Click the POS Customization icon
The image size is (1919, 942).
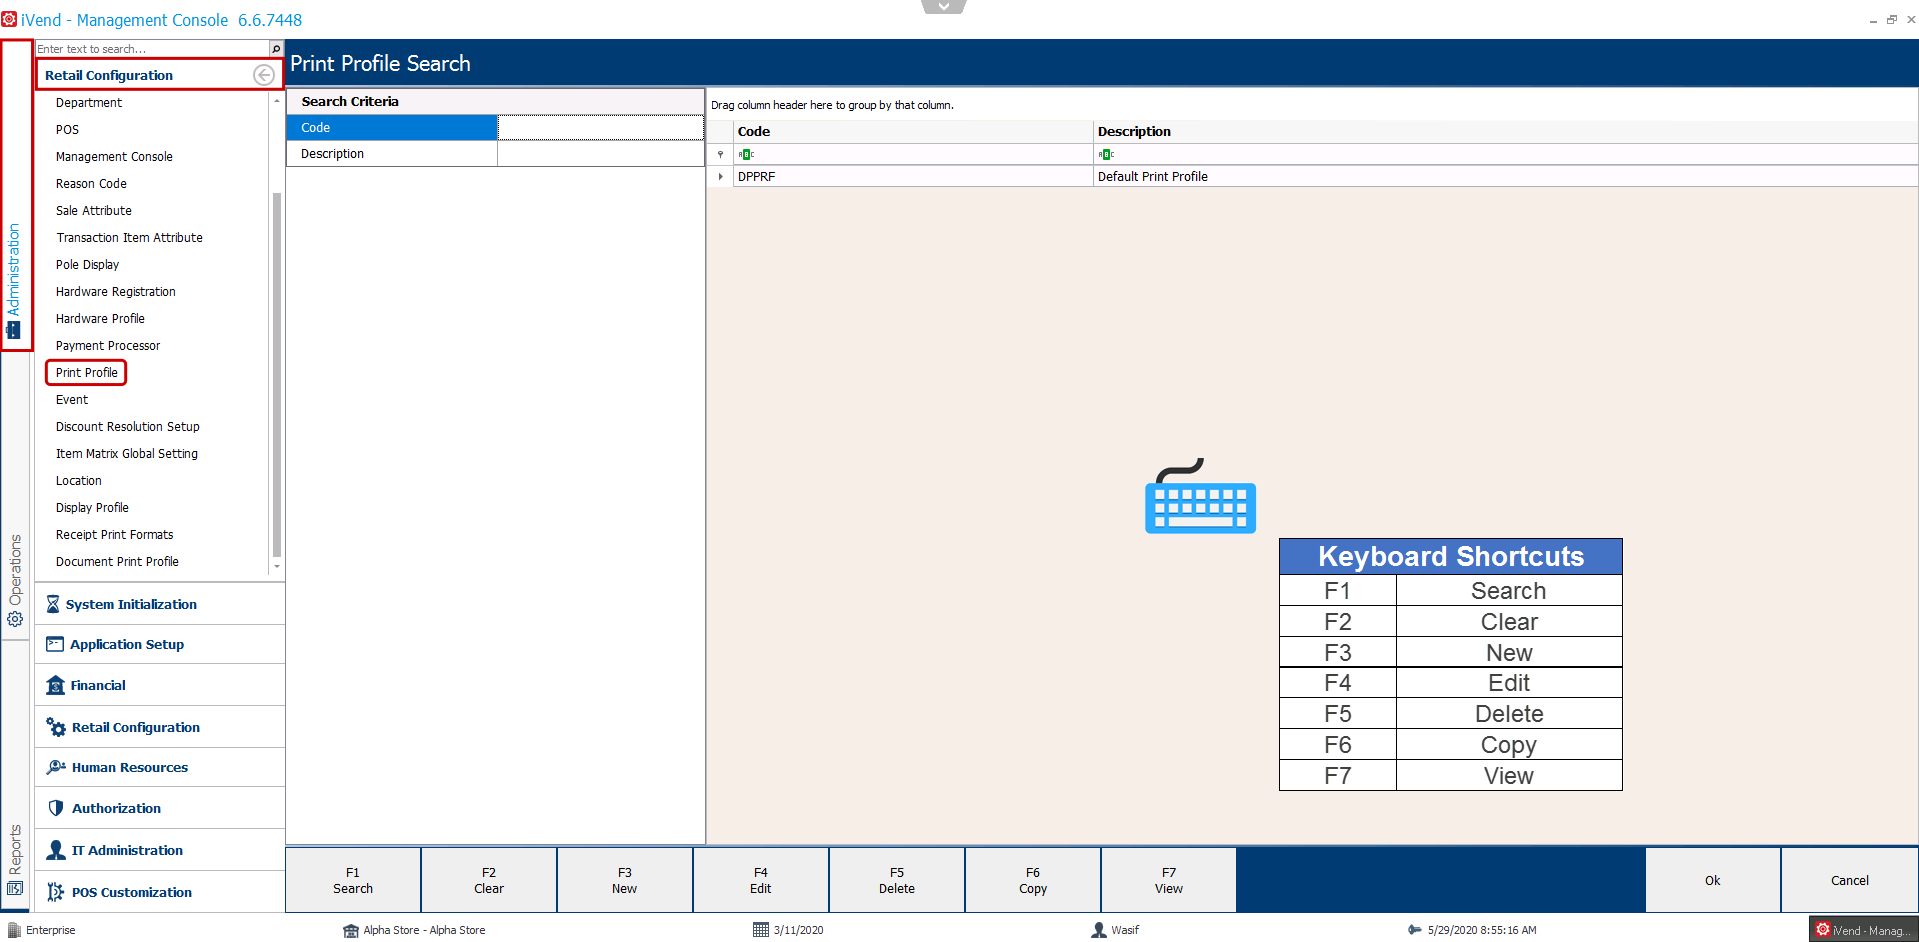point(56,892)
